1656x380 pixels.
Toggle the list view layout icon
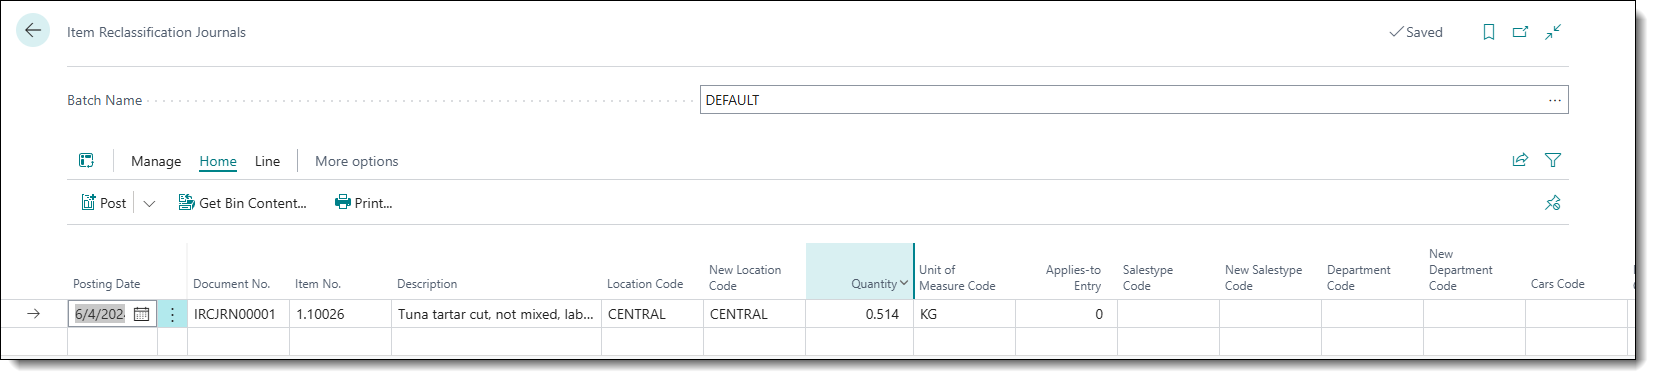(x=87, y=160)
